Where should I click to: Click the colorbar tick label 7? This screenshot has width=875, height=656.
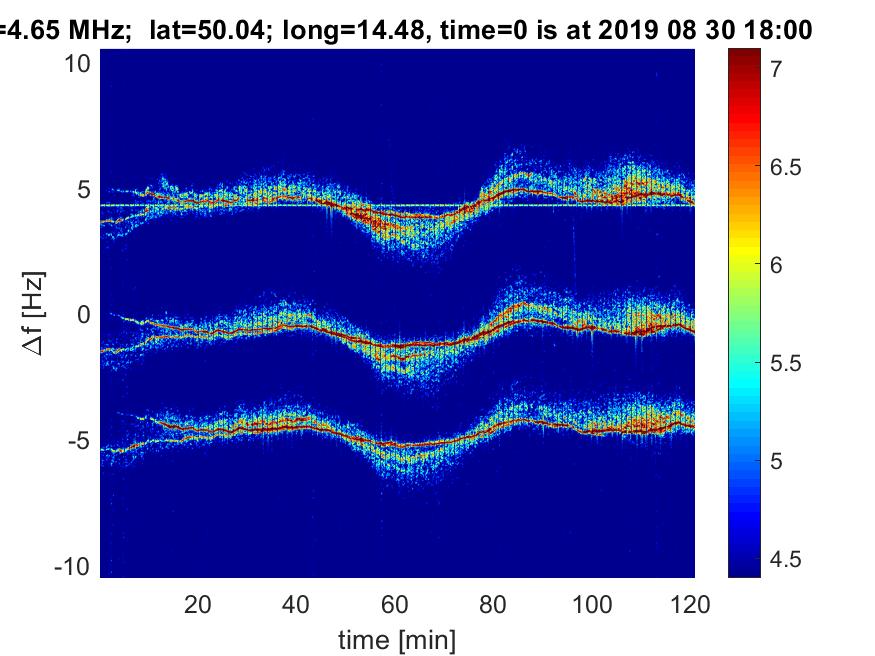[776, 69]
